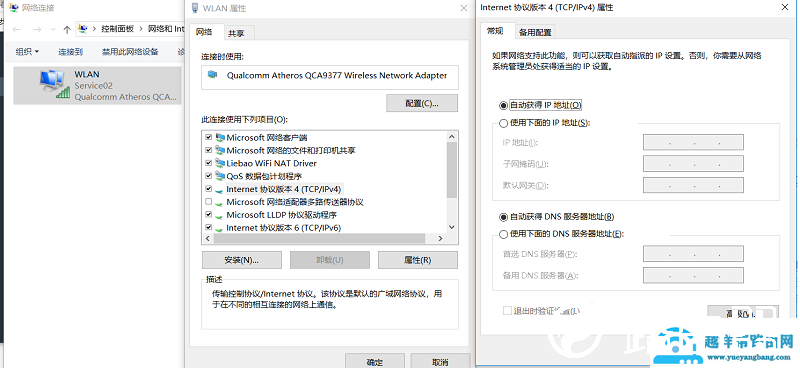
Task: Toggle Liebao WiFi NAT Driver checkbox
Action: click(x=208, y=163)
